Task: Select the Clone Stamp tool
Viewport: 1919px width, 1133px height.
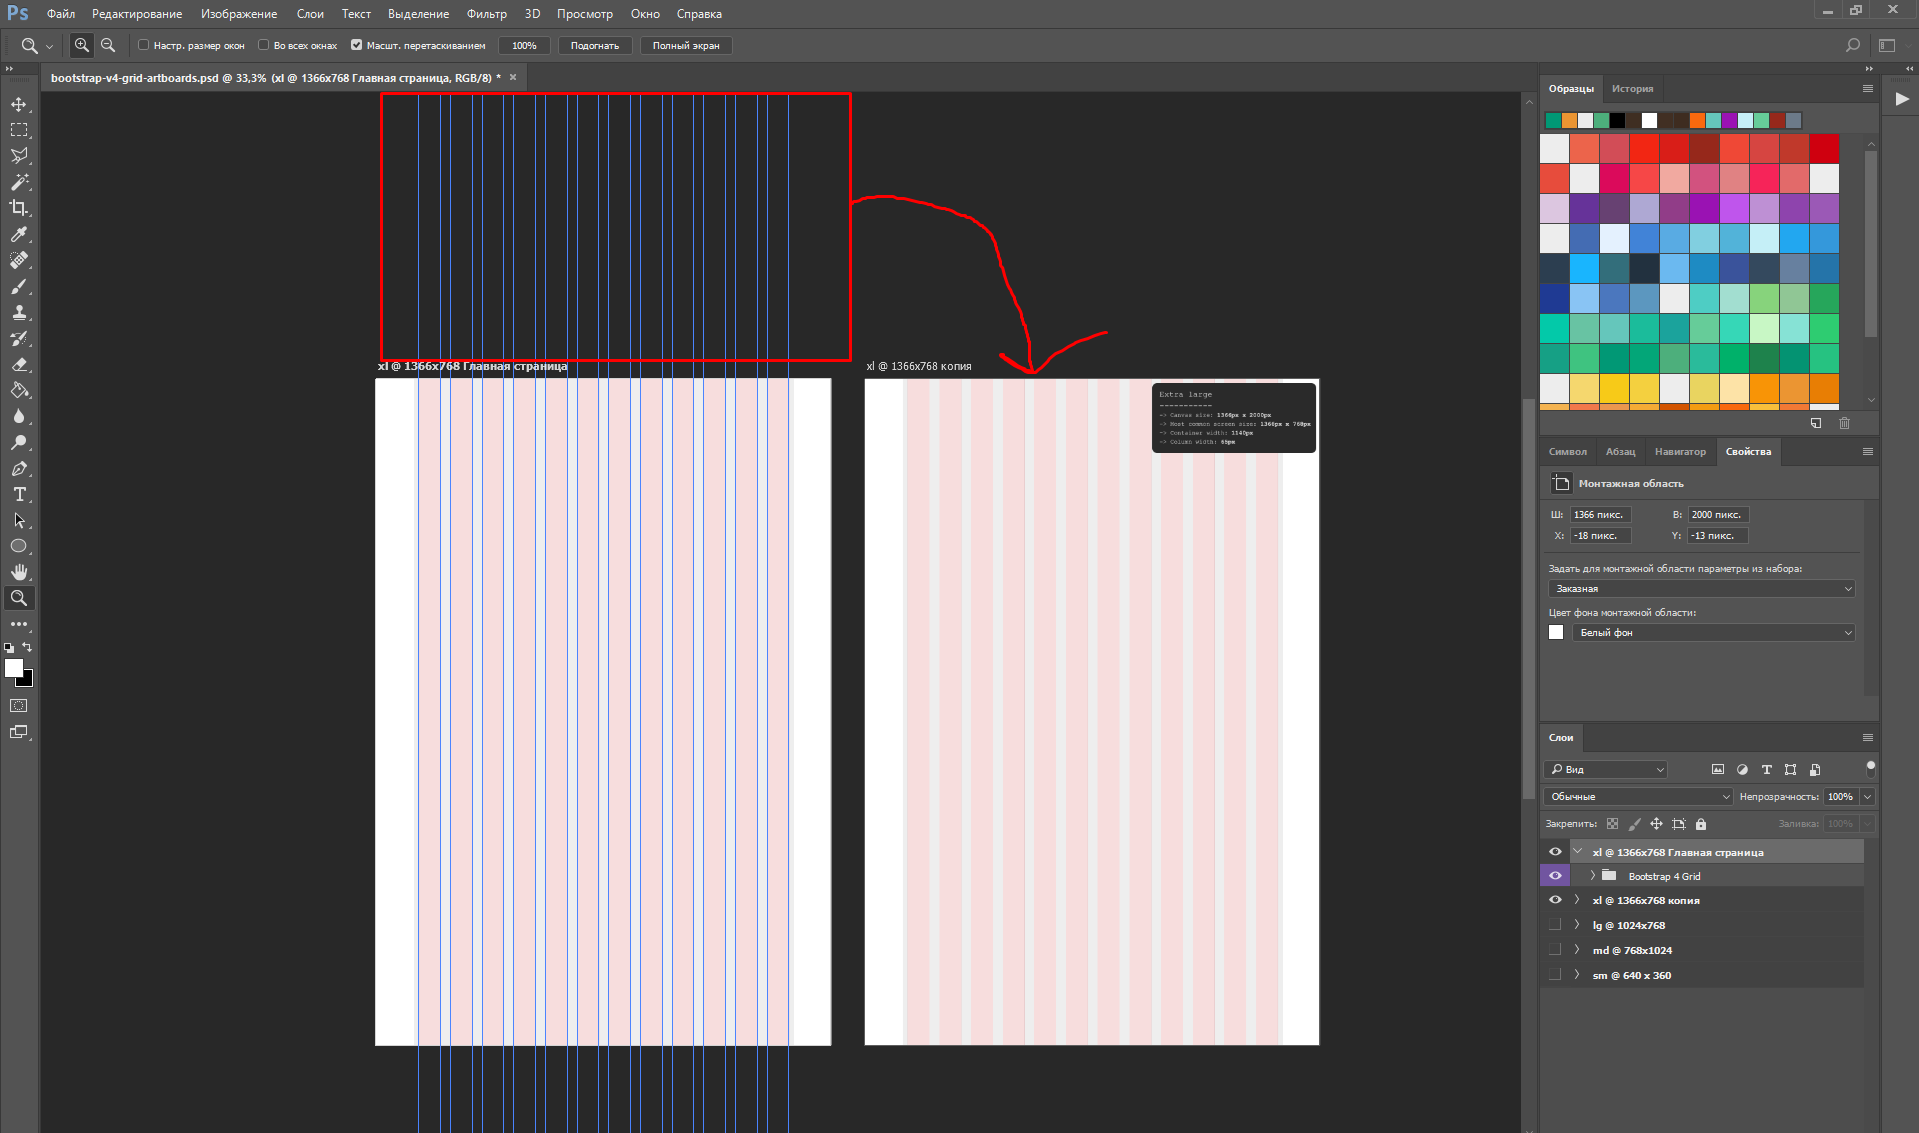Action: (x=19, y=312)
